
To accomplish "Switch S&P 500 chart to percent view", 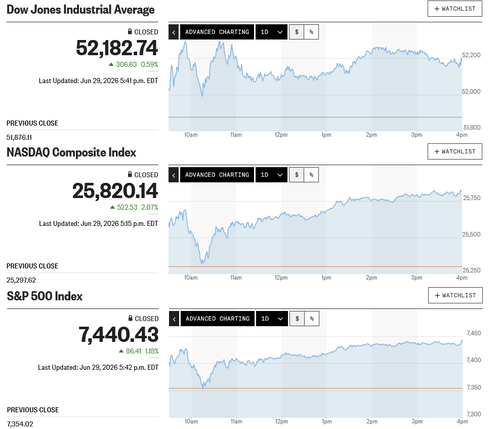I will [312, 319].
